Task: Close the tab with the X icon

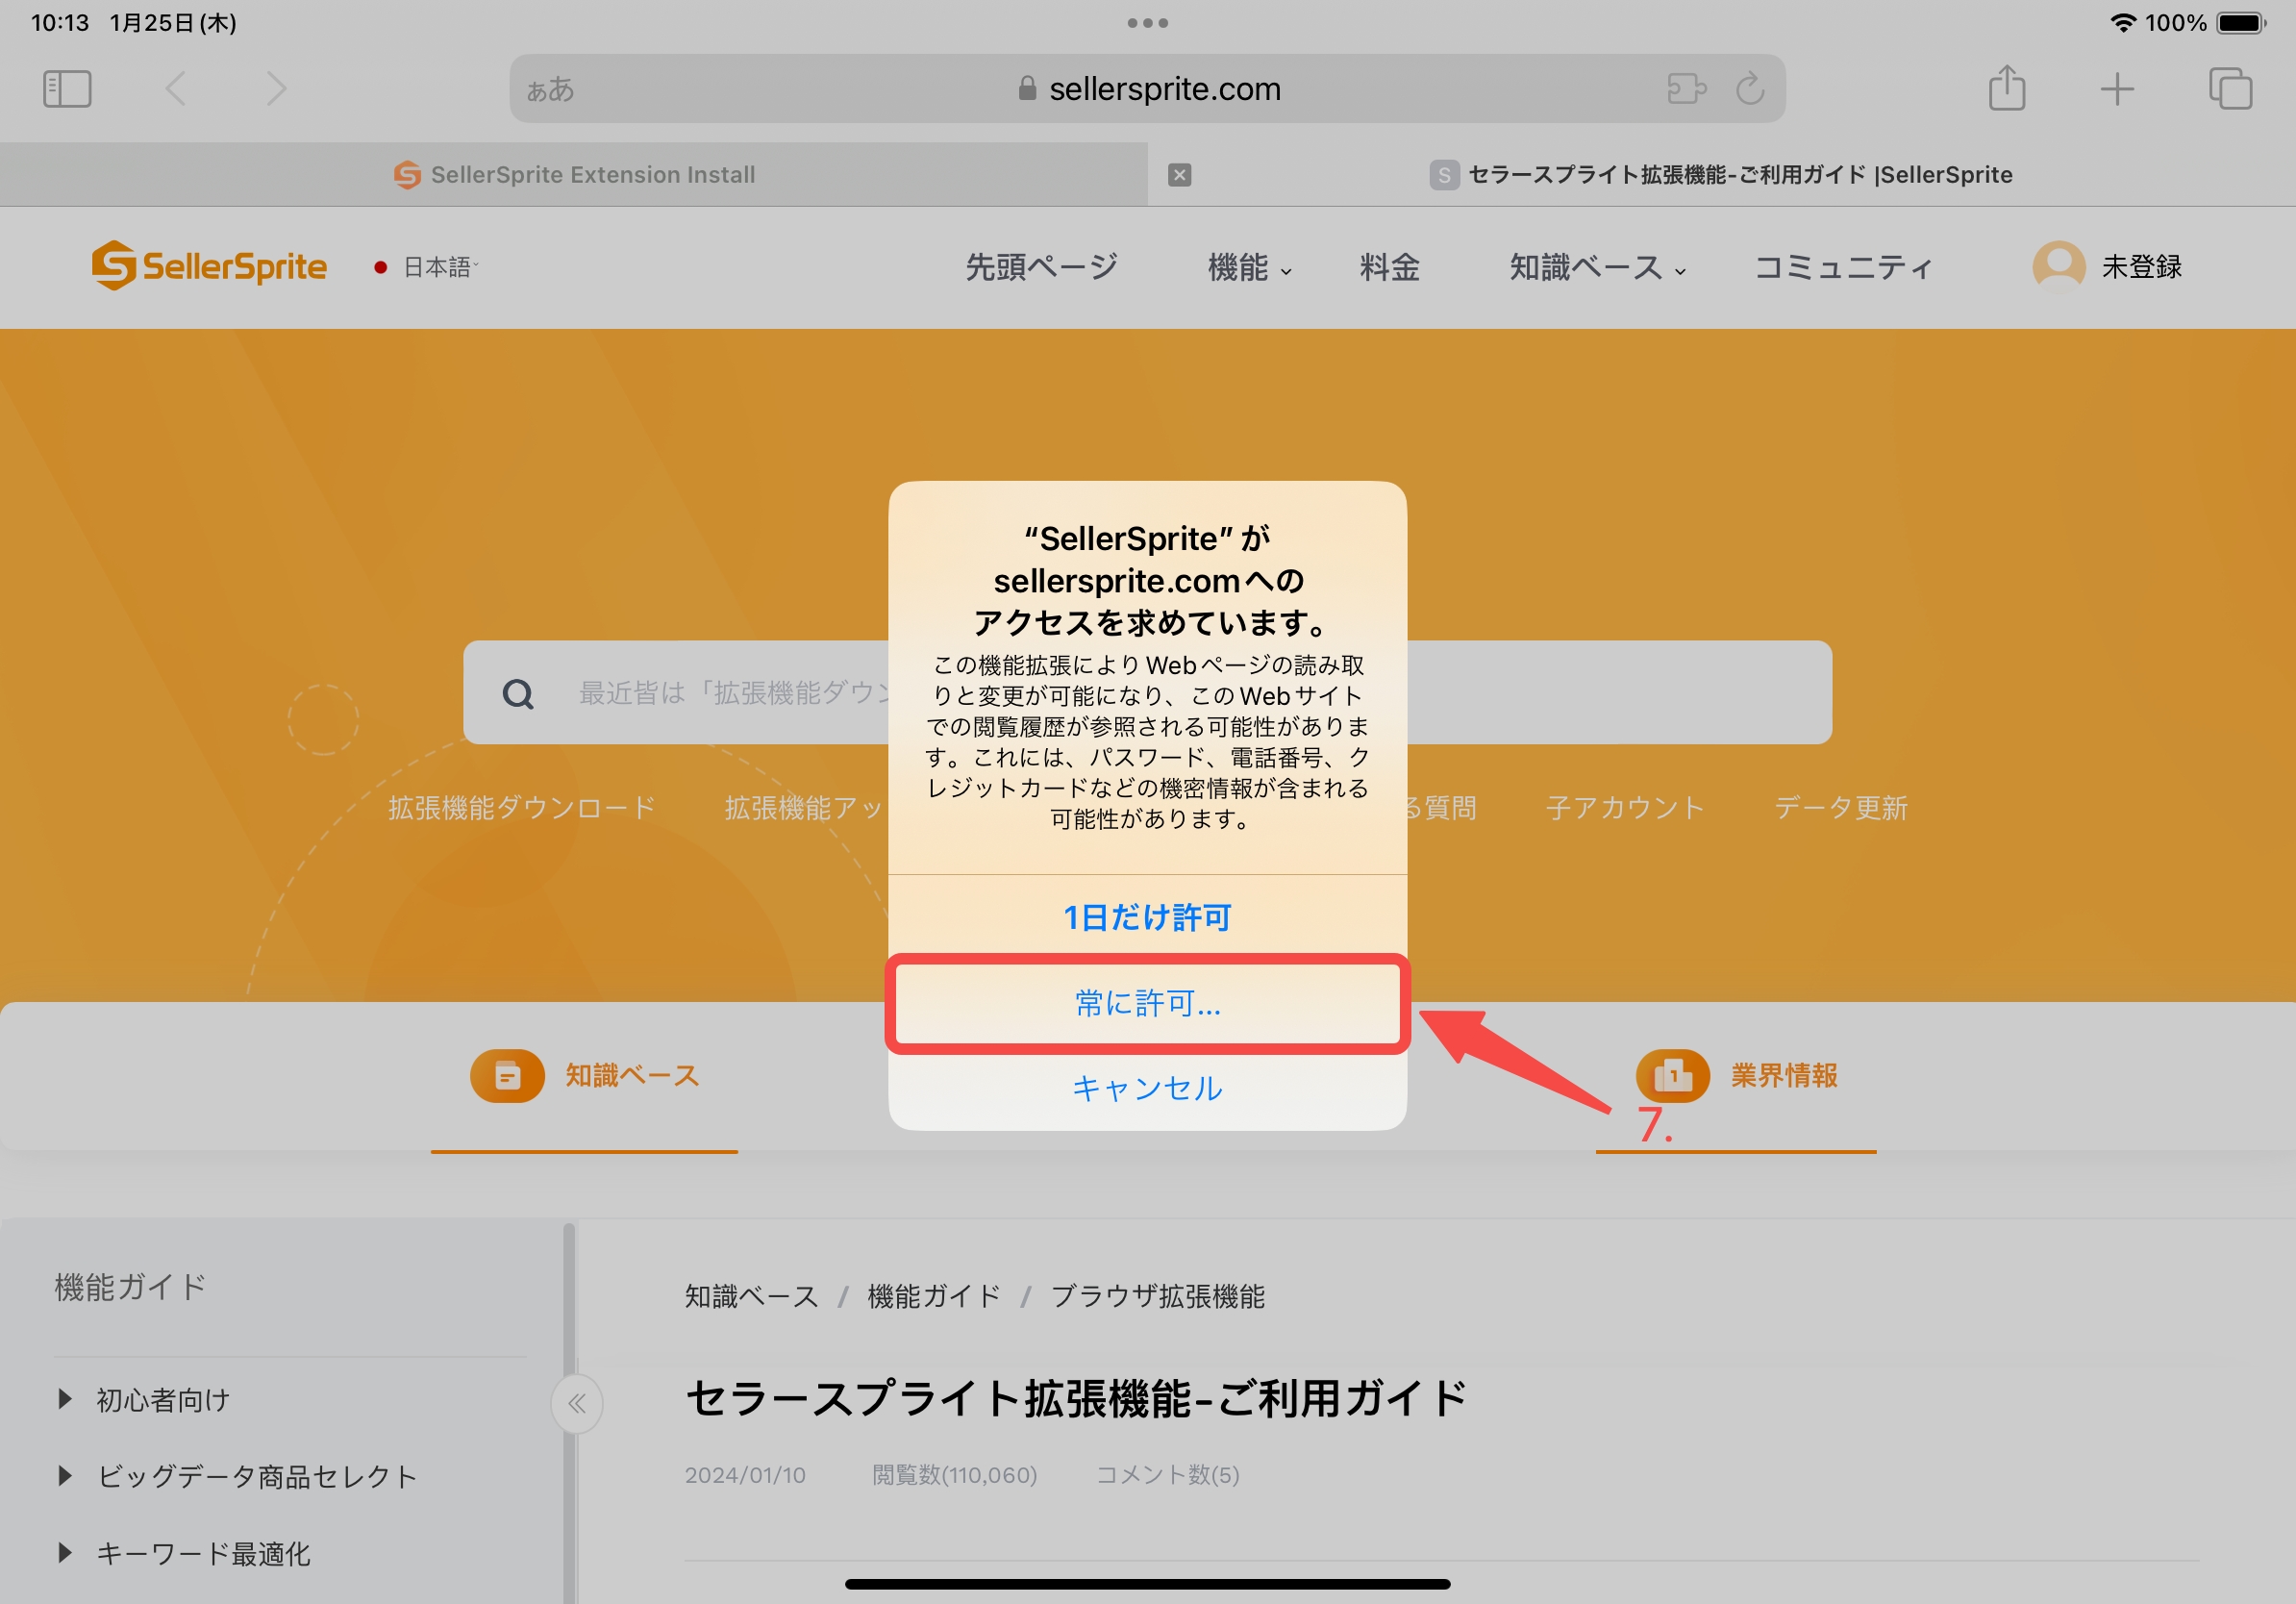Action: [1180, 175]
